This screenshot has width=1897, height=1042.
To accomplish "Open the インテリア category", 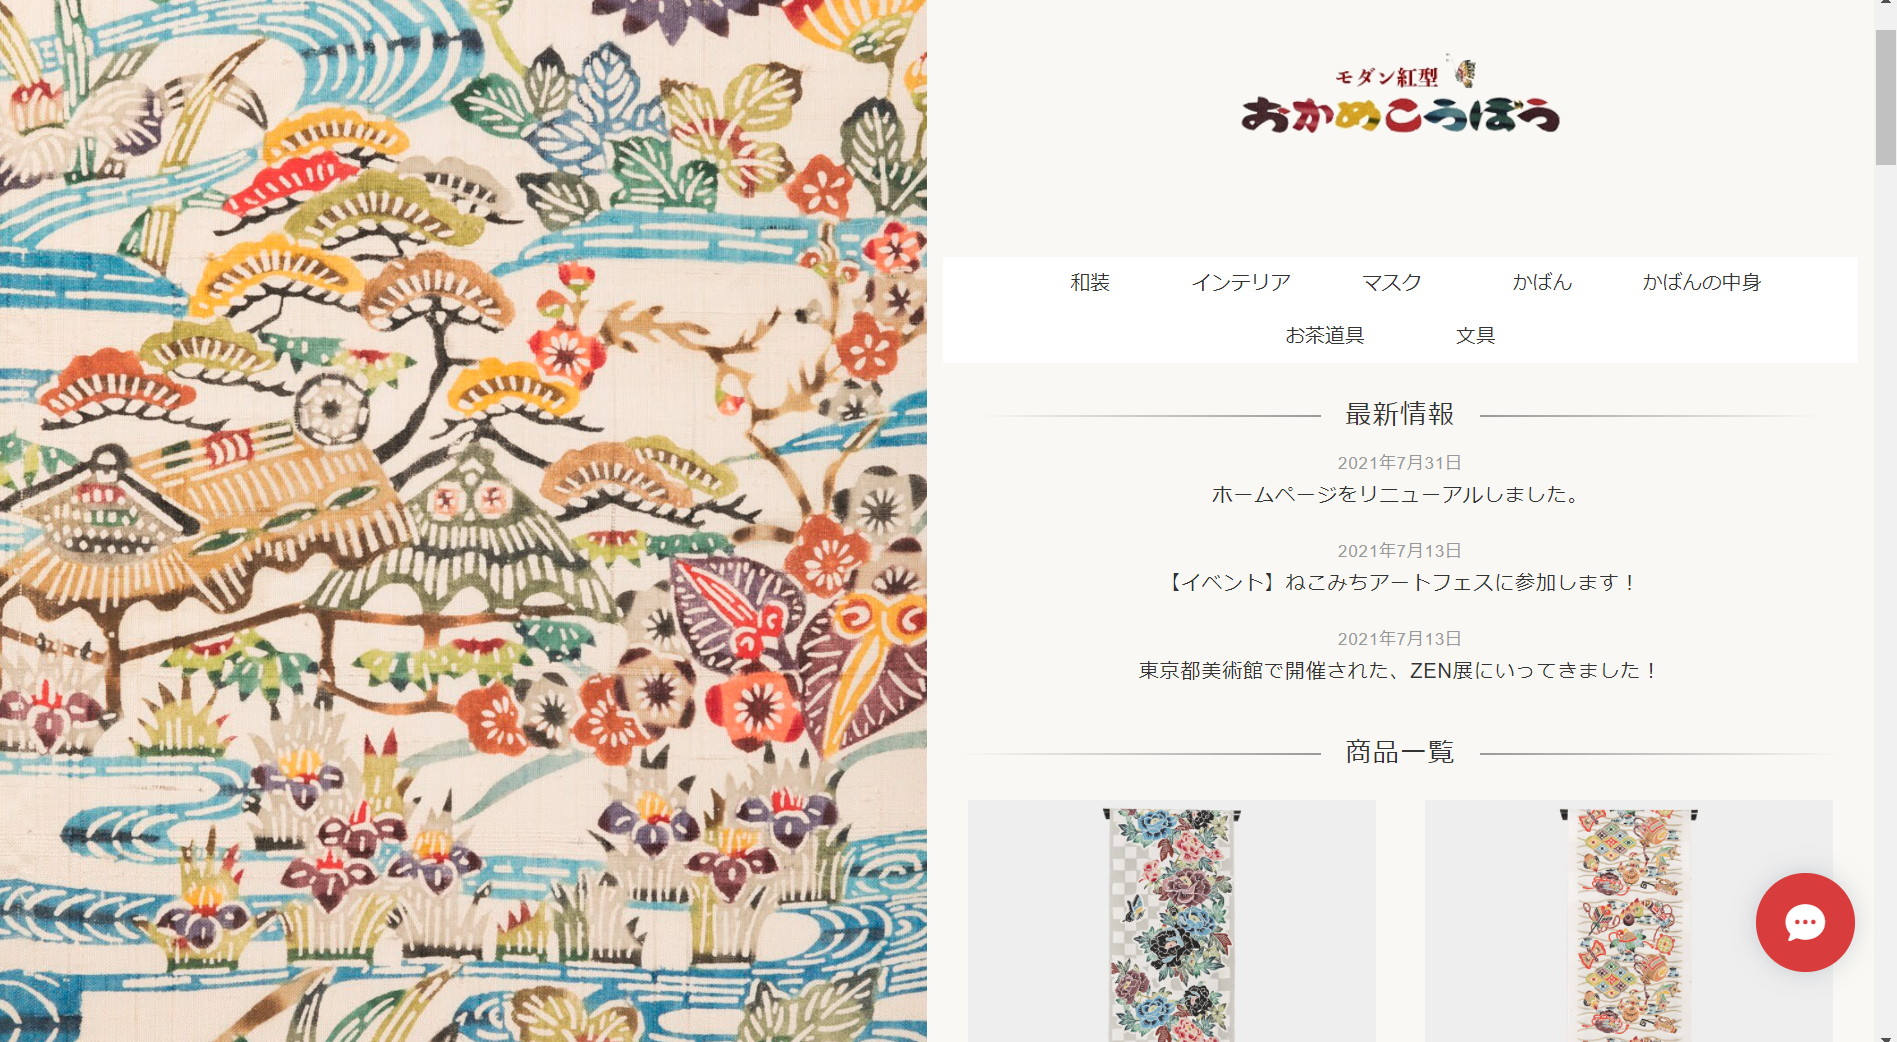I will [1241, 283].
